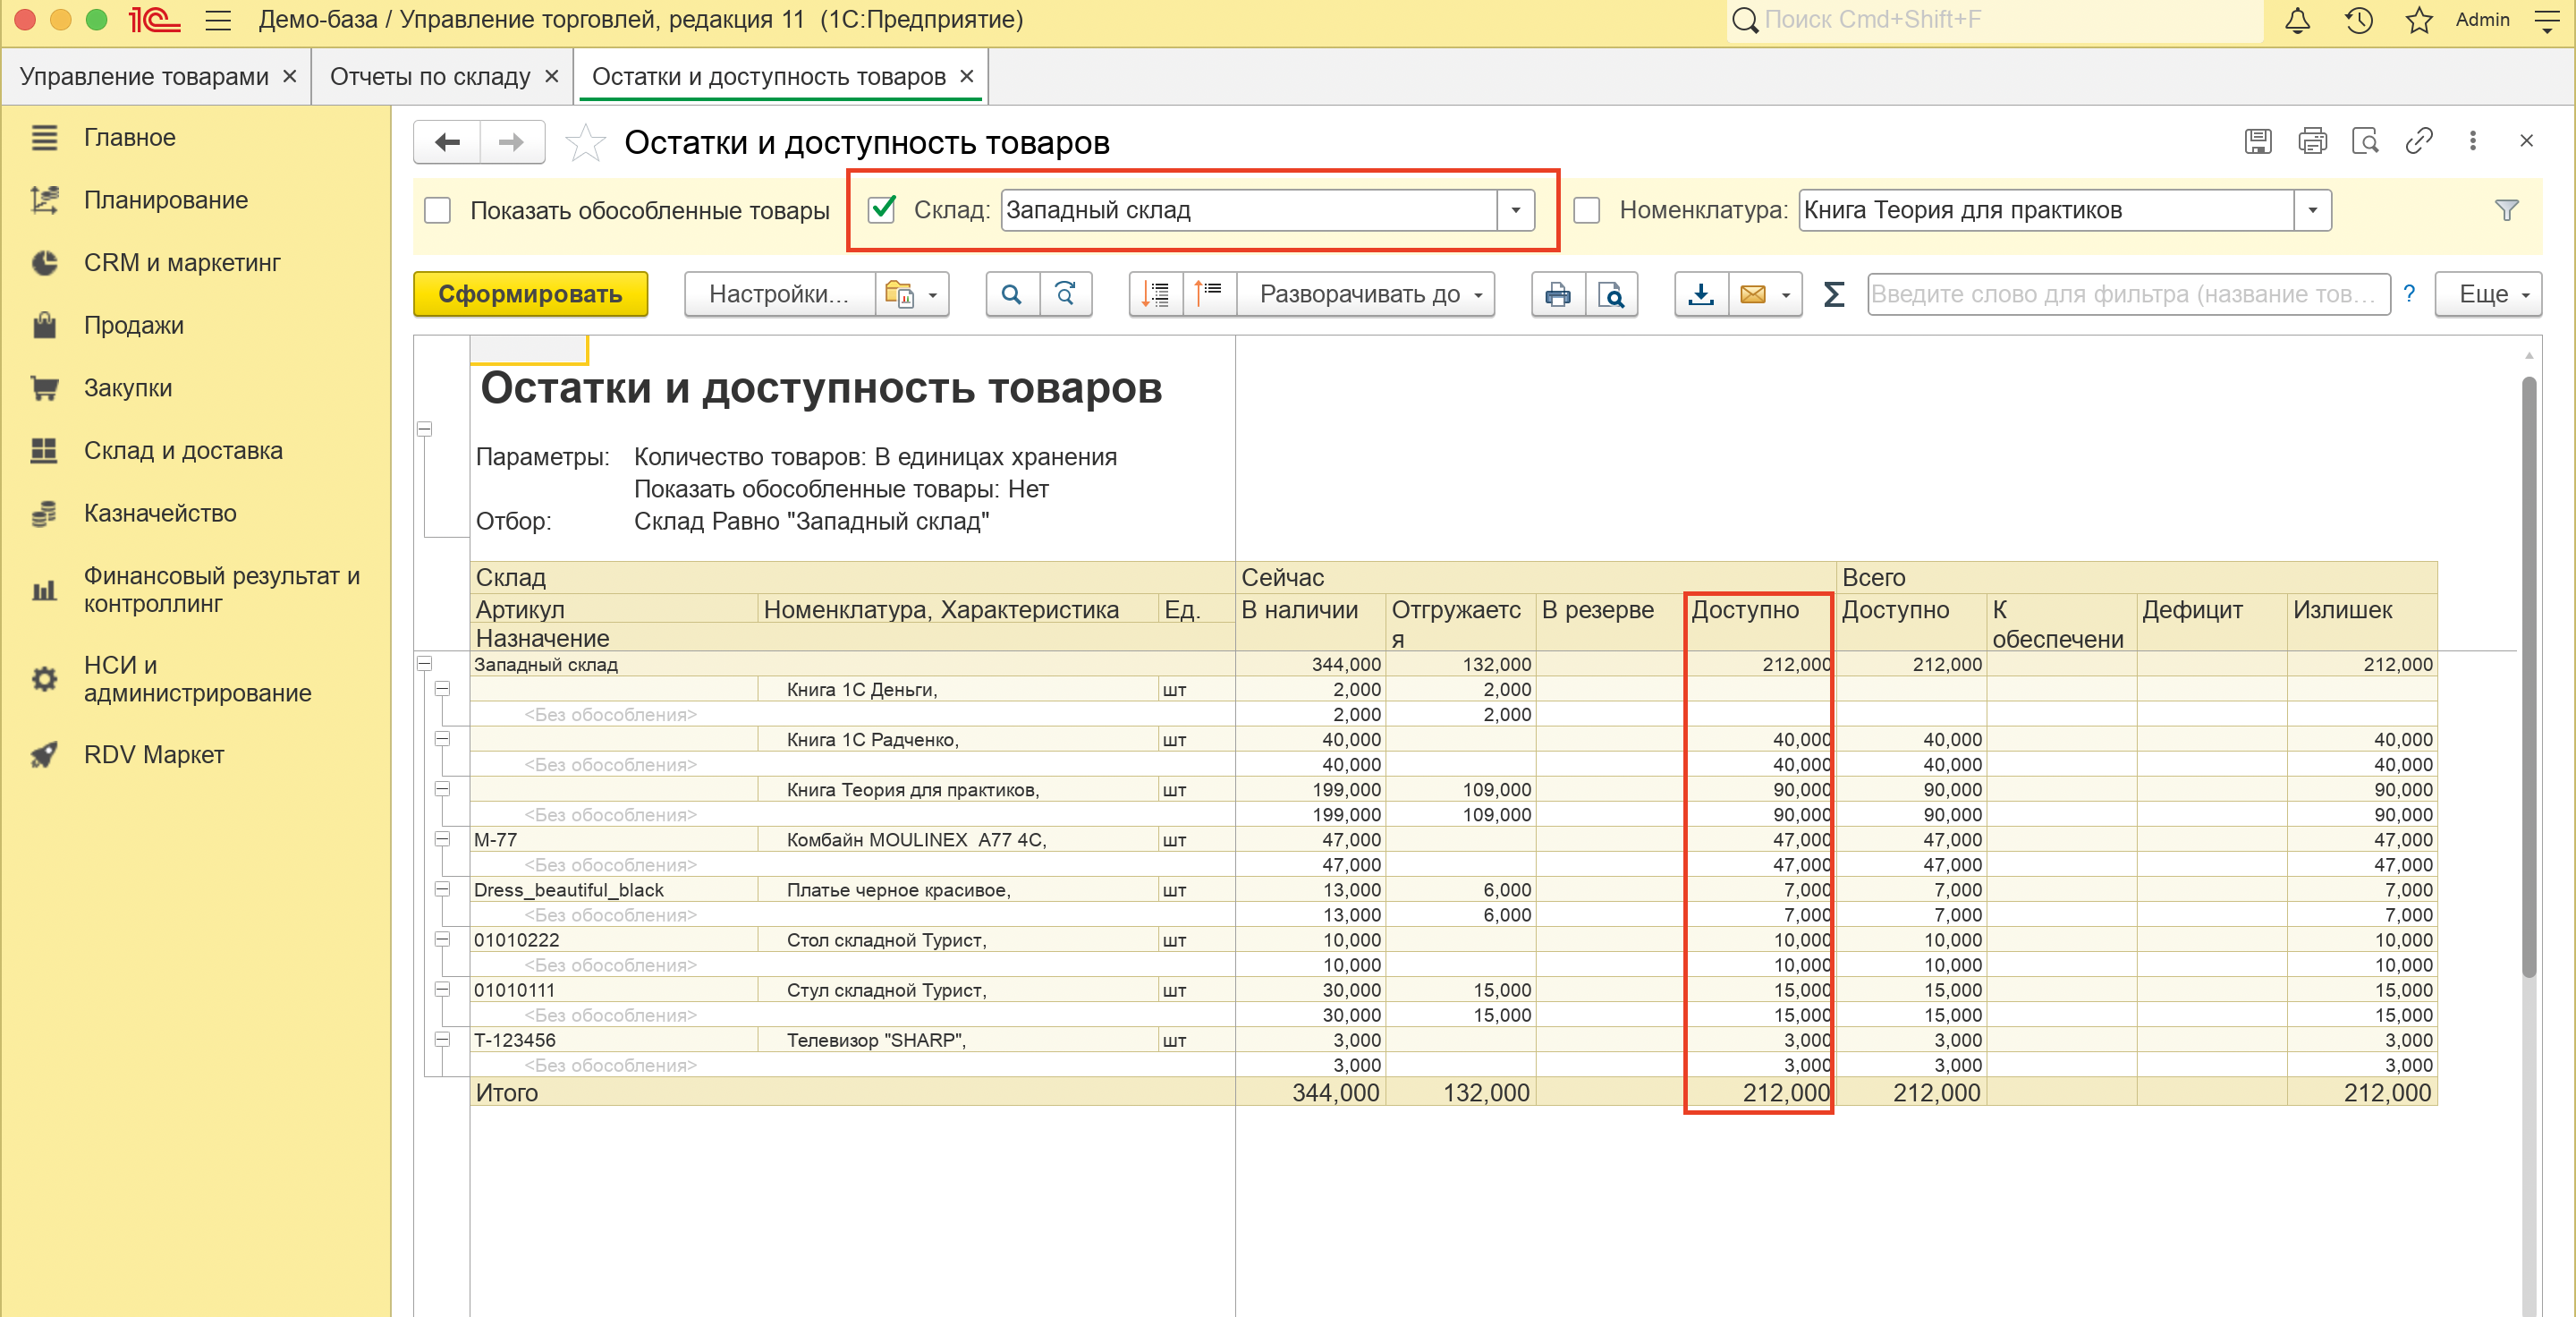Open report variant selection icon
Screen dimensions: 2576x1317
899,294
